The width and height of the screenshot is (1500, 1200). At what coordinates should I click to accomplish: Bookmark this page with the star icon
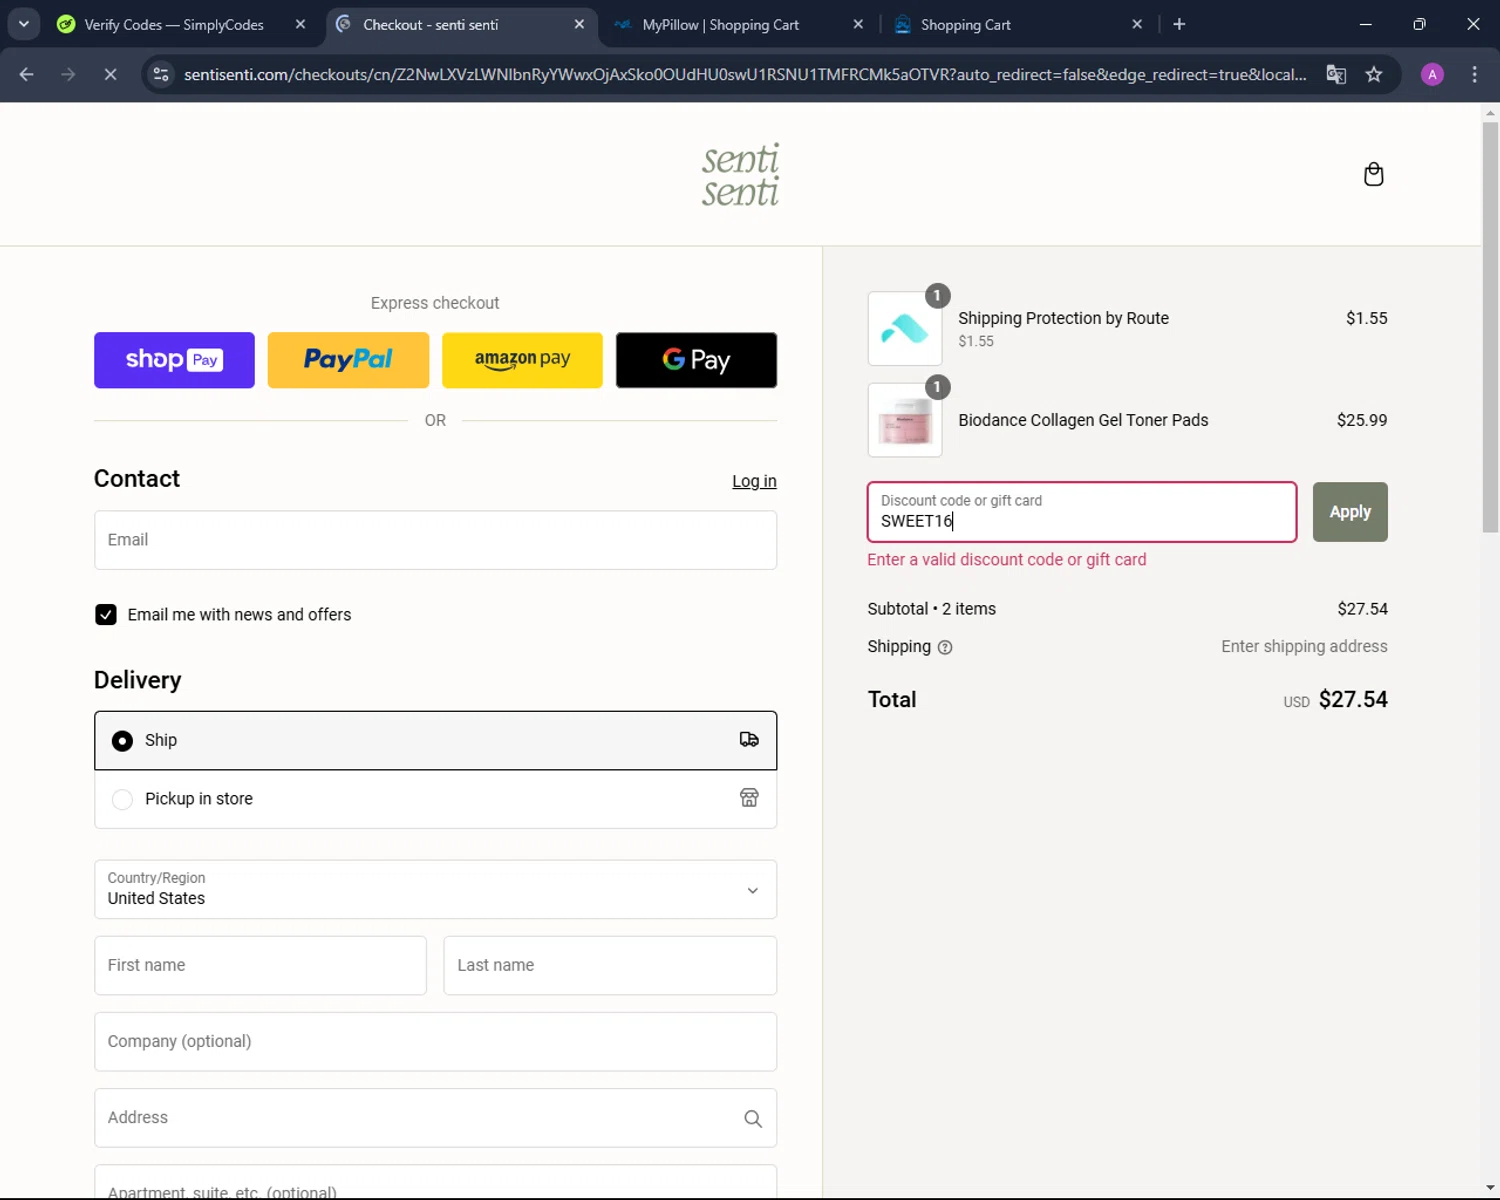pos(1374,74)
